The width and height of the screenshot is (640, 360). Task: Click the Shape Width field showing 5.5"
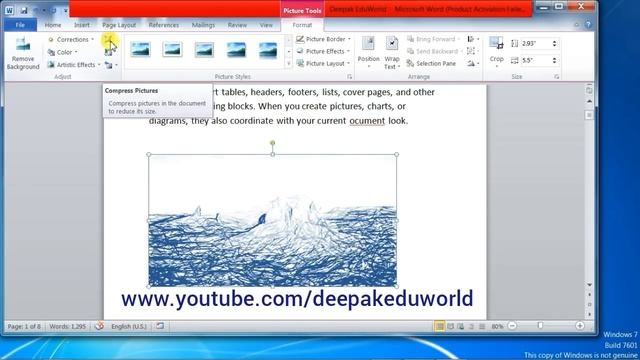[535, 60]
